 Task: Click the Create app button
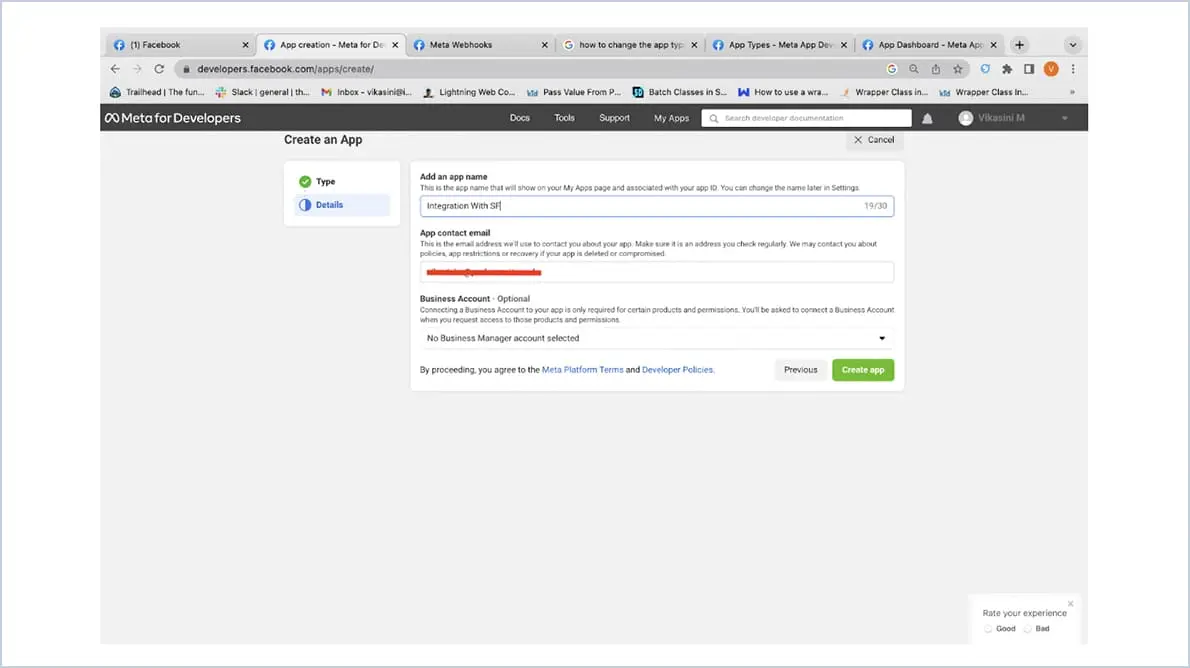[x=863, y=370]
